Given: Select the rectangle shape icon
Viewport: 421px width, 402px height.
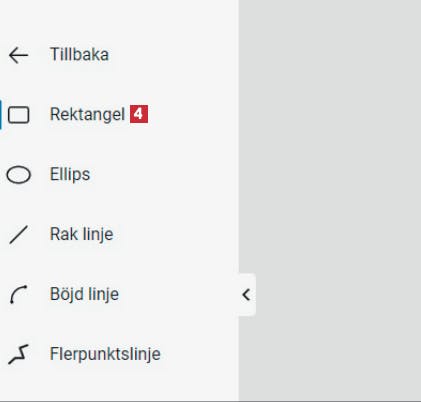Looking at the screenshot, I should (x=18, y=115).
